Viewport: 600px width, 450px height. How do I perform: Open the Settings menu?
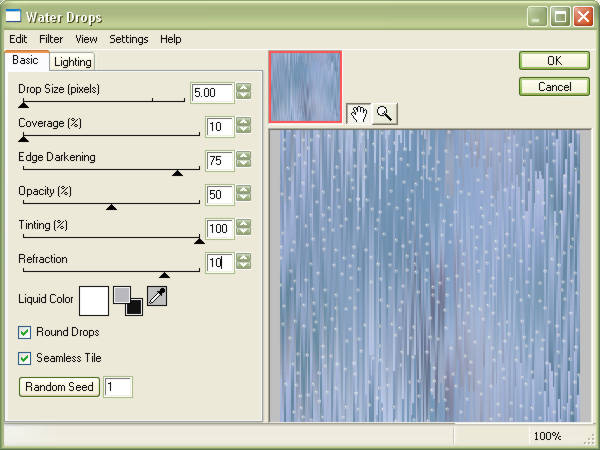point(129,39)
